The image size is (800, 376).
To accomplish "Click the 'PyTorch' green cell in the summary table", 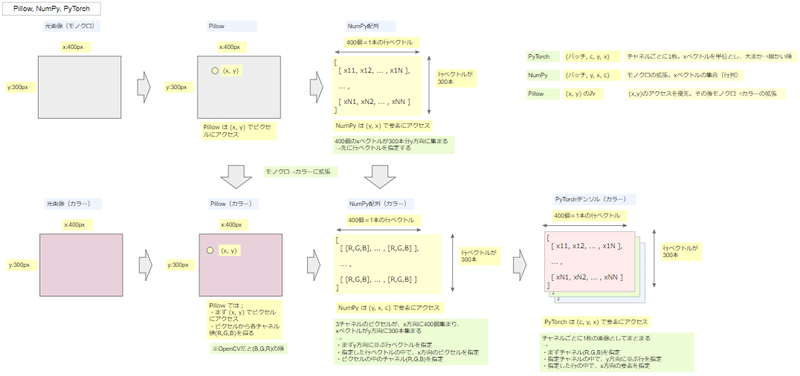I will pyautogui.click(x=542, y=57).
